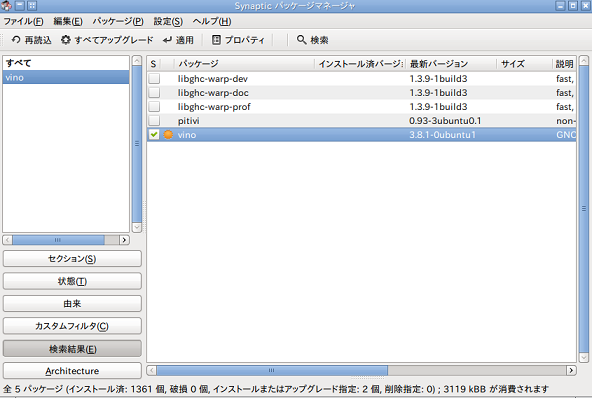Click the package table vertical scrollbar thumb
592x398 pixels.
pyautogui.click(x=584, y=208)
